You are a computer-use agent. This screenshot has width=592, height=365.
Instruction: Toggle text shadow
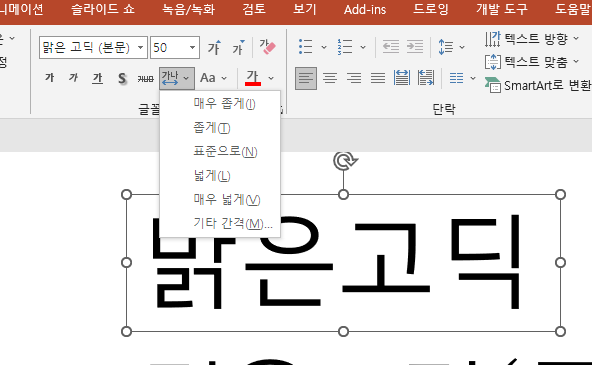coord(122,78)
